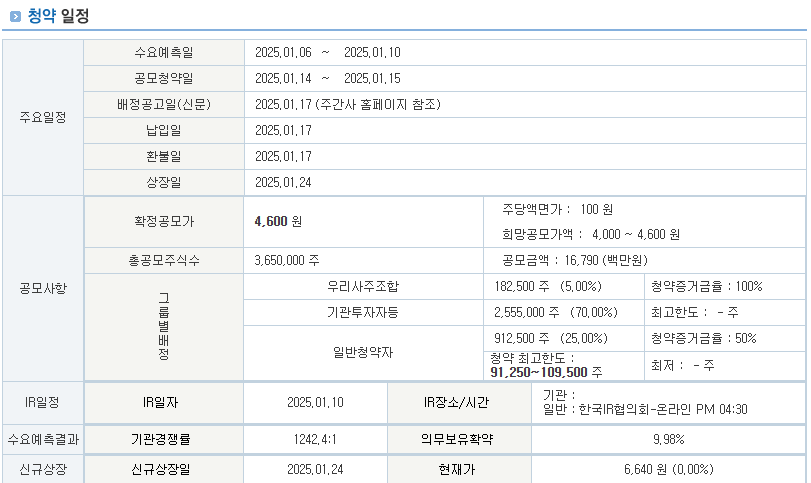
Task: Click 청약증거금율 : 50% text
Action: click(x=703, y=338)
